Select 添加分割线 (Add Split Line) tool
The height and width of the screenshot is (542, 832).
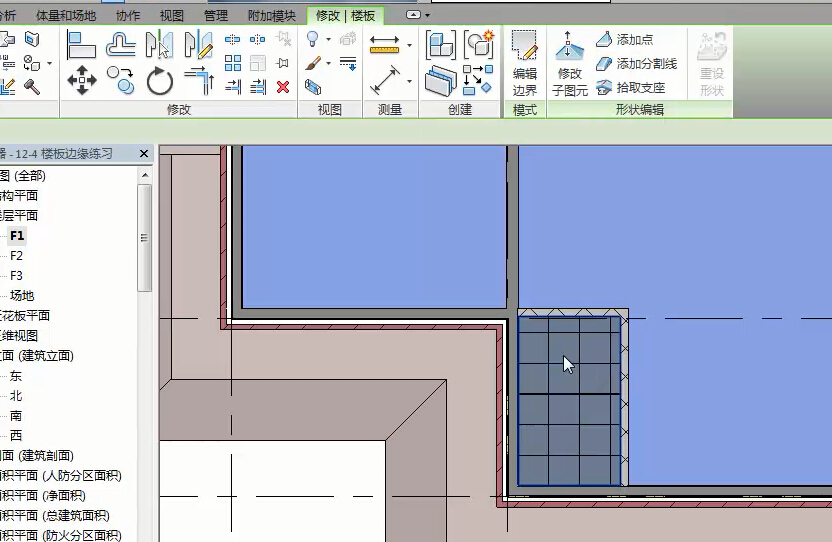[x=636, y=64]
